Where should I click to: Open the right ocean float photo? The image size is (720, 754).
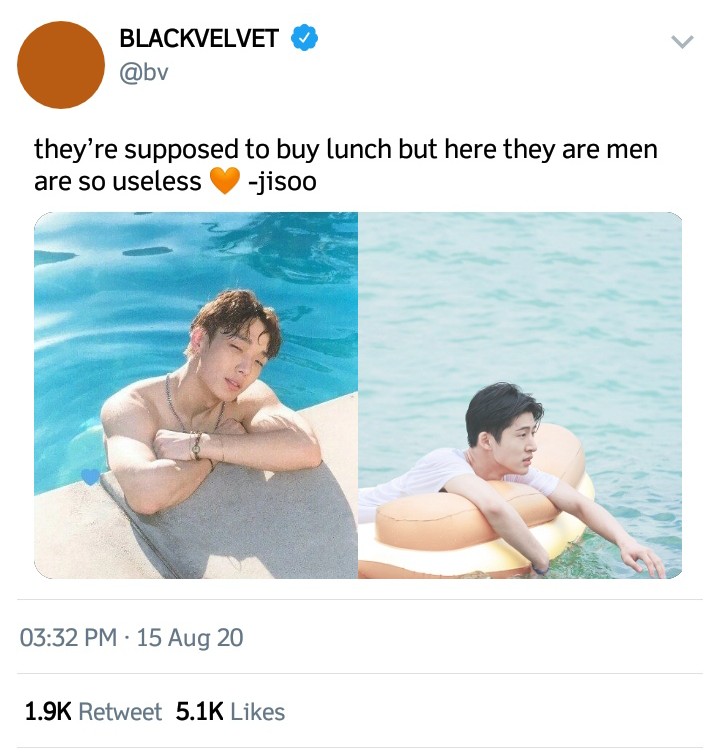pyautogui.click(x=520, y=395)
